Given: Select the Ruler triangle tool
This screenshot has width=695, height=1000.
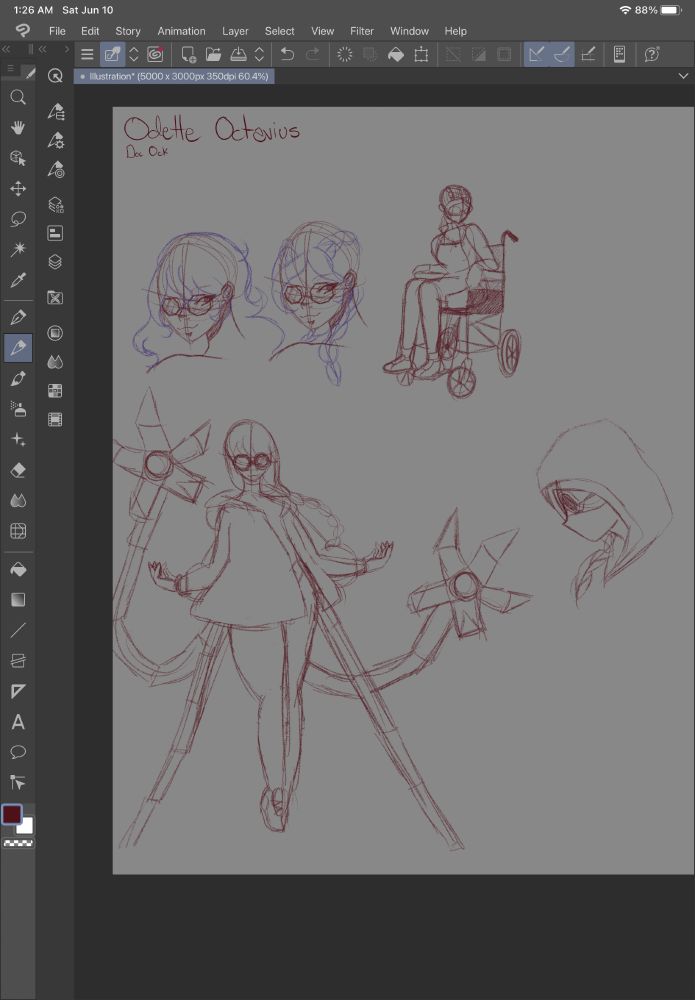Looking at the screenshot, I should point(18,691).
